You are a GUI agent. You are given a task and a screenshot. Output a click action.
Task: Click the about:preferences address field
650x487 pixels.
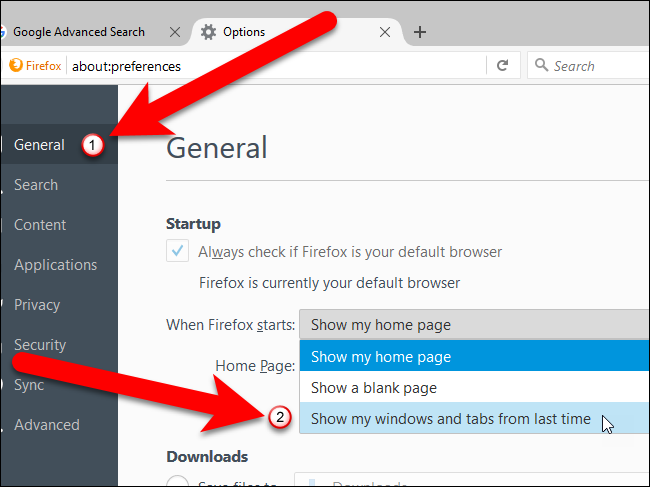[x=276, y=66]
